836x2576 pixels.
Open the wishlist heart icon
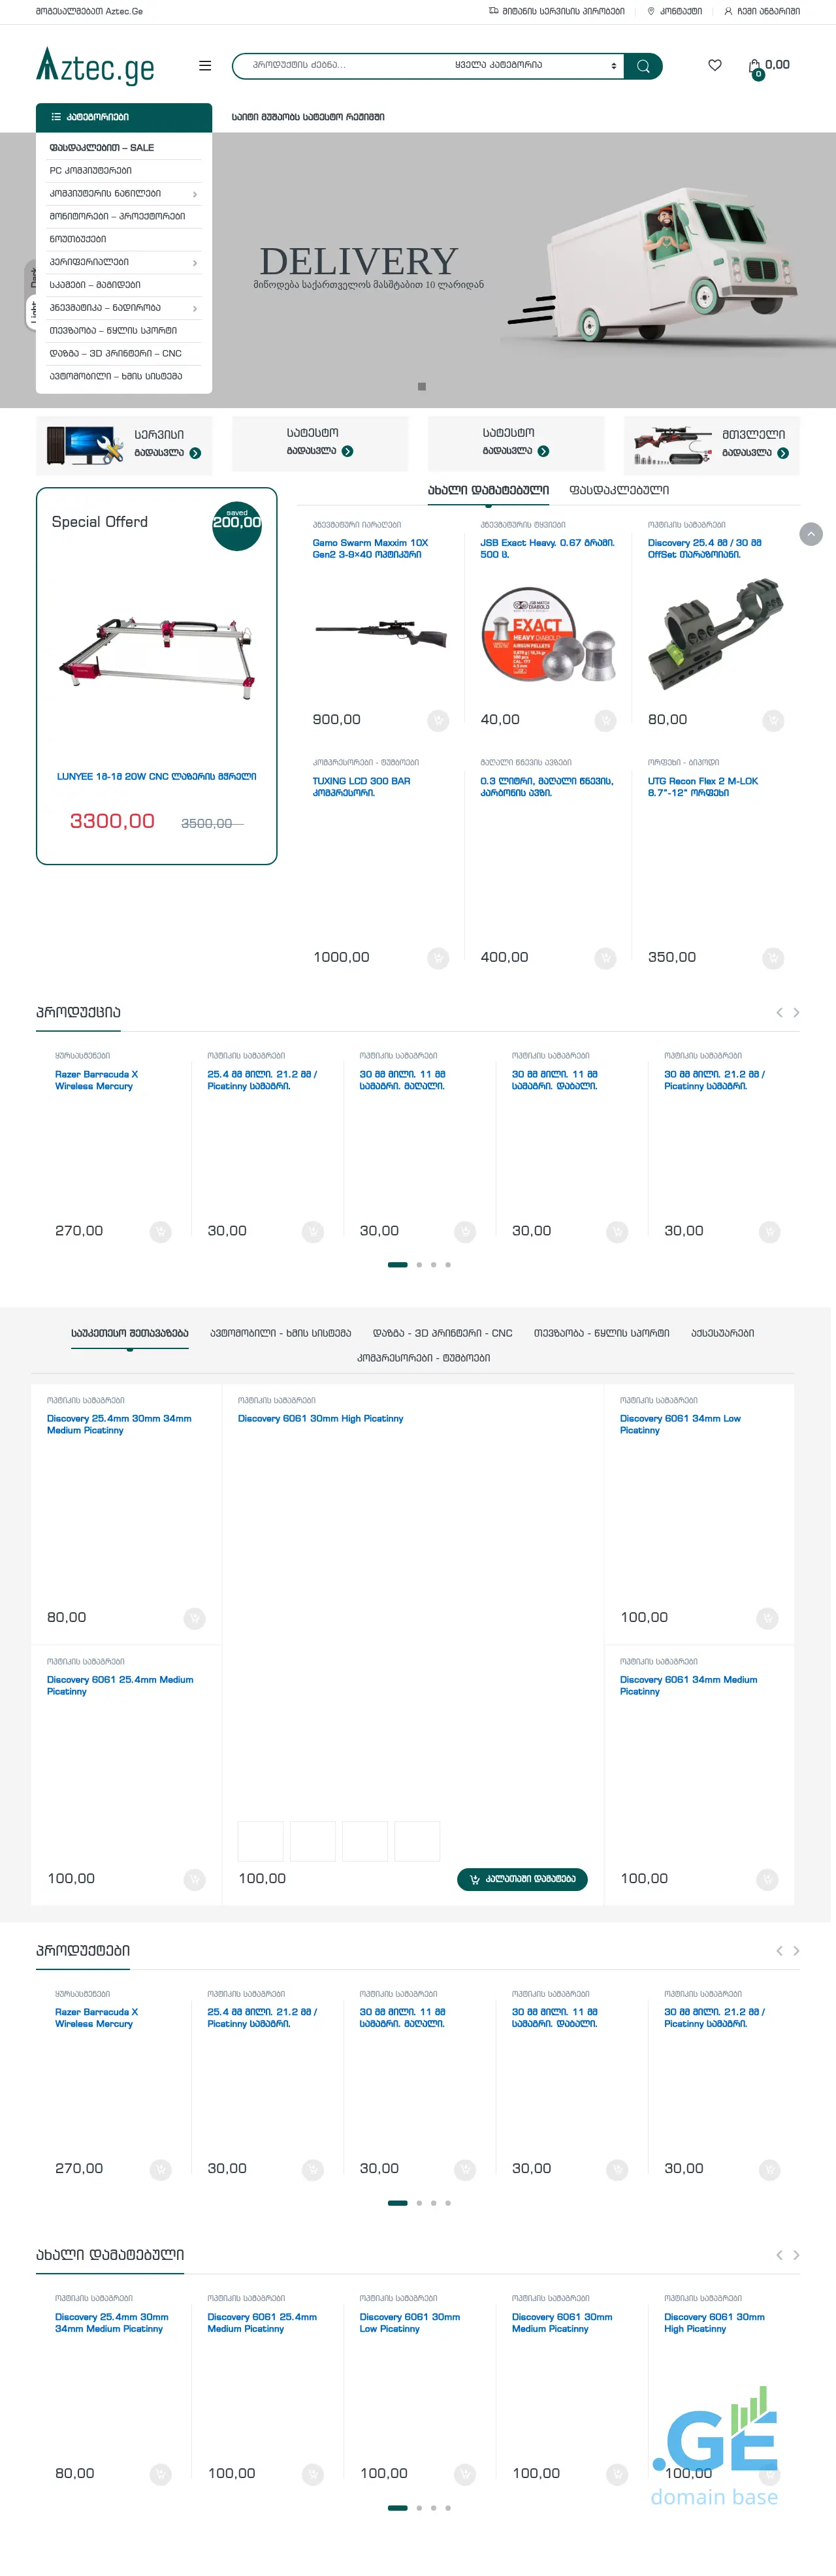point(714,65)
